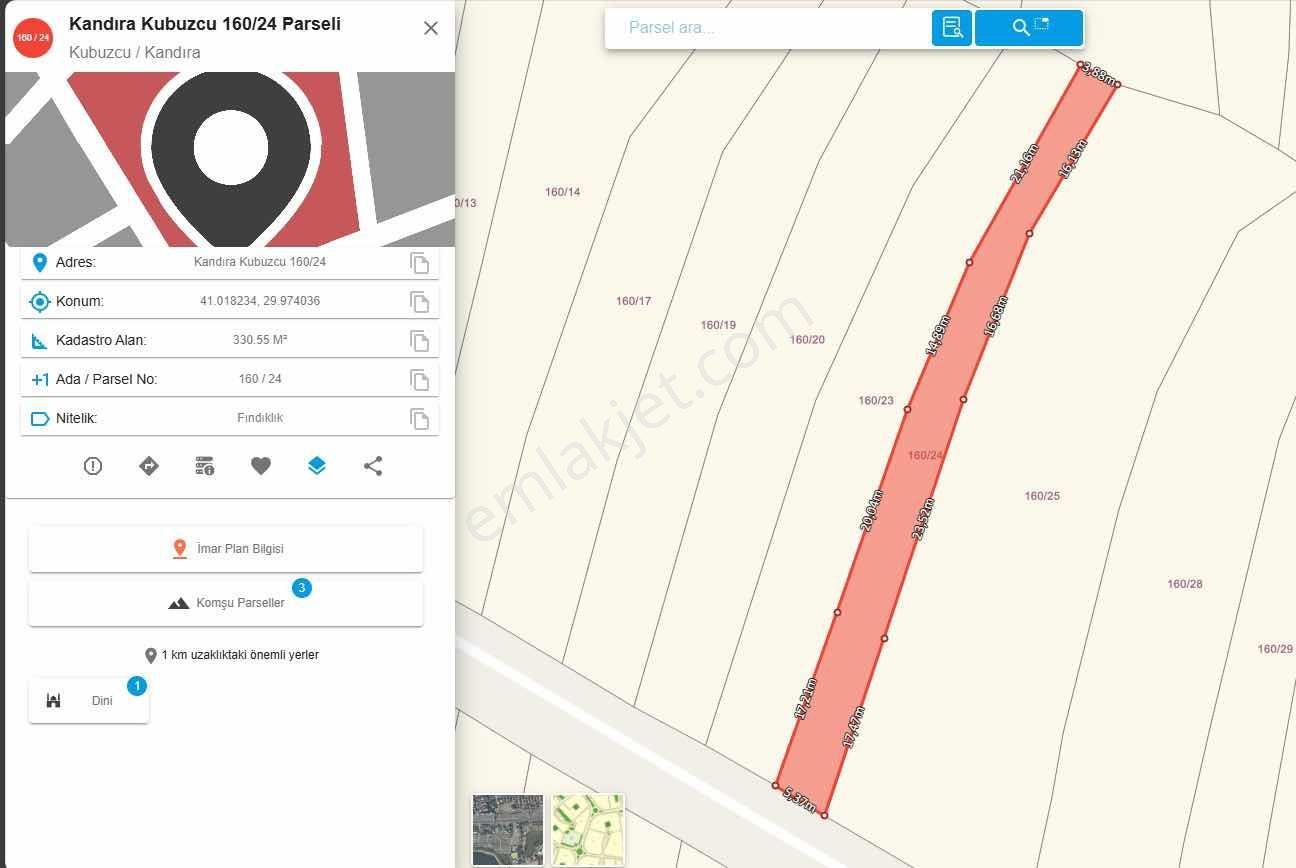The height and width of the screenshot is (868, 1296).
Task: Open the layers icon
Action: 317,466
